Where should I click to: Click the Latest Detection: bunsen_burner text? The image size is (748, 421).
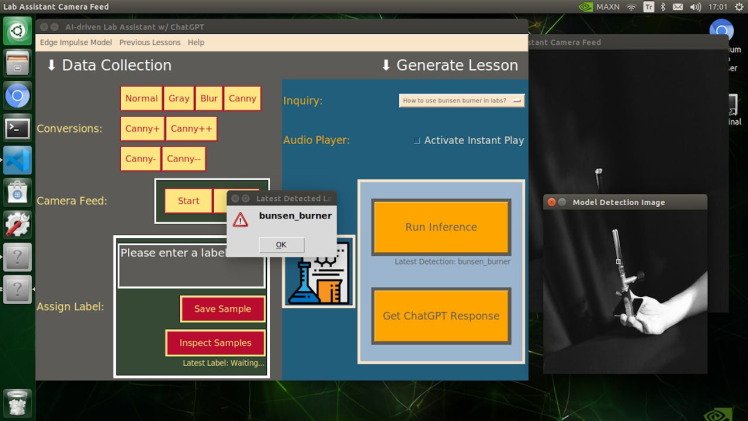click(452, 261)
